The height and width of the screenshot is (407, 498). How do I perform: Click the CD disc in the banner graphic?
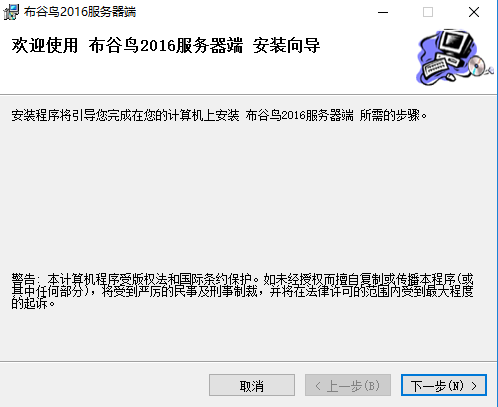pyautogui.click(x=477, y=65)
